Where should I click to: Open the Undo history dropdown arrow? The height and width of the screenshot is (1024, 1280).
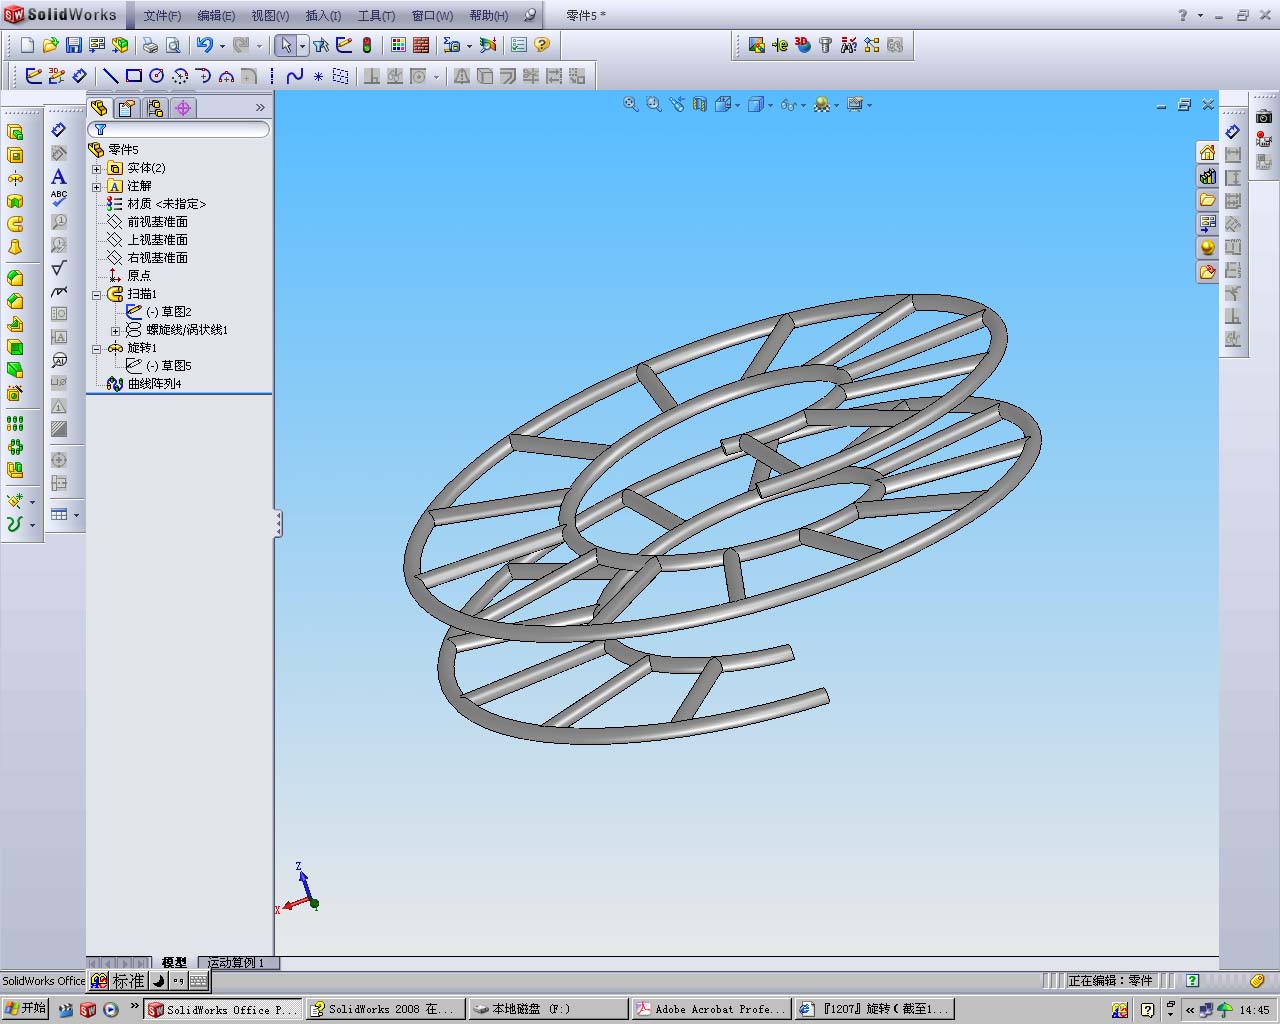(x=222, y=46)
